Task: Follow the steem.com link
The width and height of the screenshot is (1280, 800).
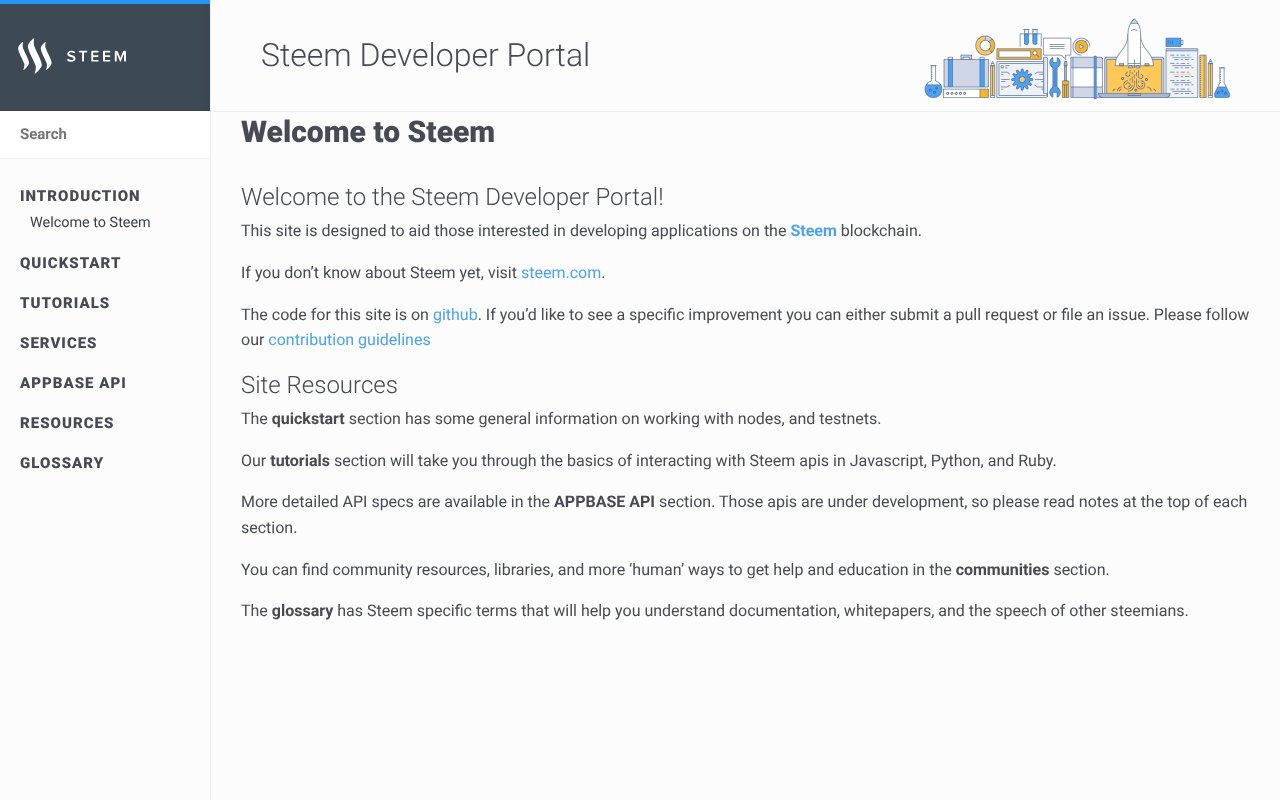Action: point(560,272)
